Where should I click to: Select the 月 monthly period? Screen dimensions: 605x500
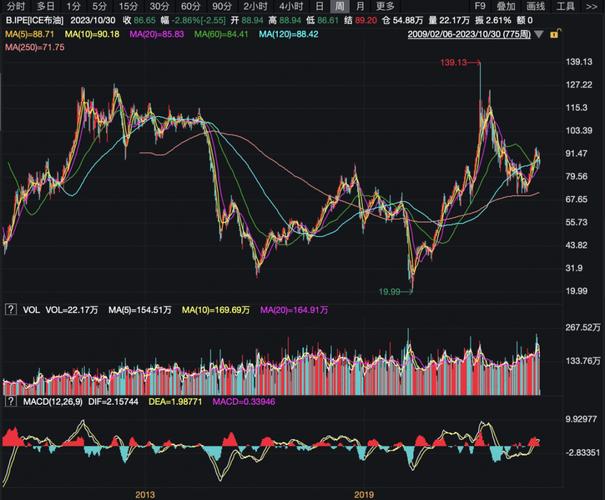click(x=360, y=6)
